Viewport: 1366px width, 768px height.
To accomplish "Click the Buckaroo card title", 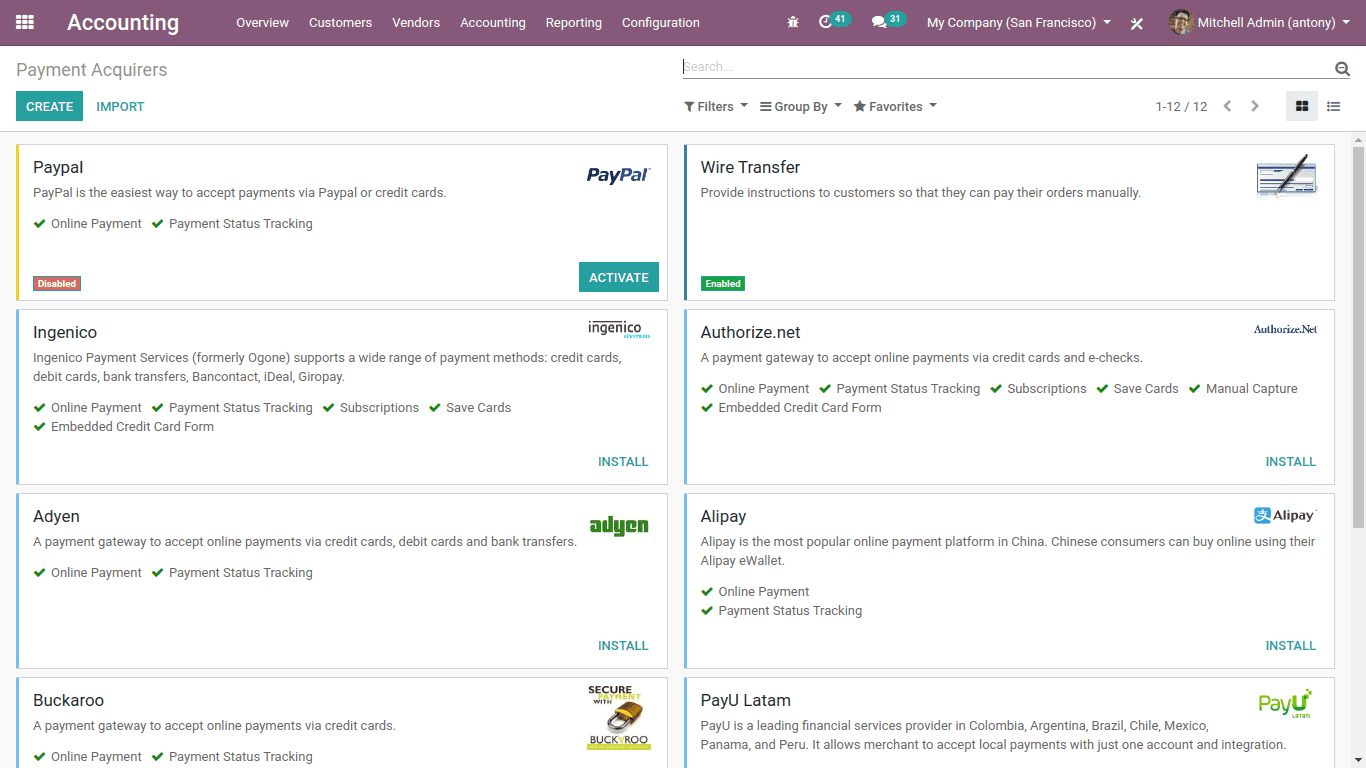I will (x=68, y=700).
